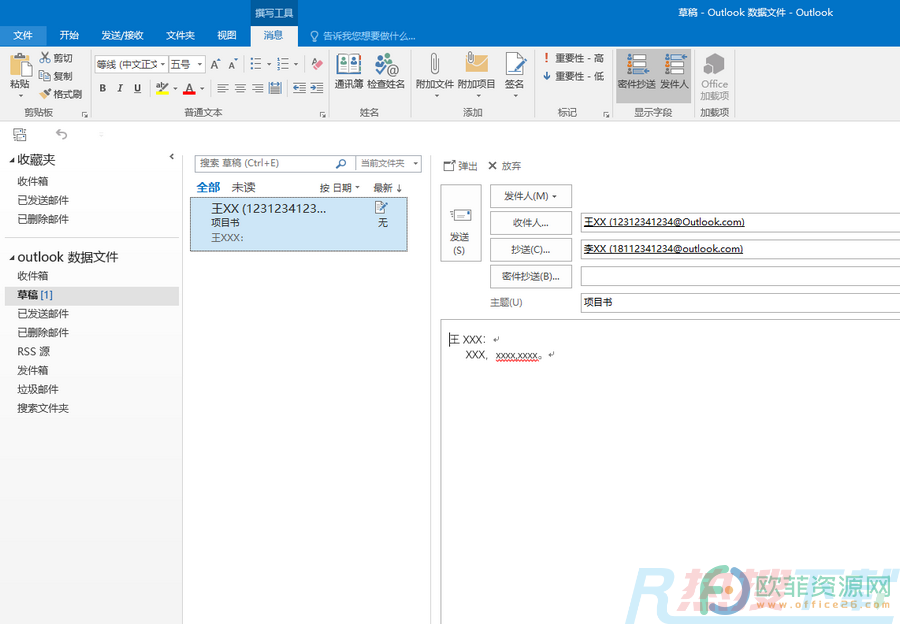Click Attach File paperclip (附加文件)

pos(435,75)
